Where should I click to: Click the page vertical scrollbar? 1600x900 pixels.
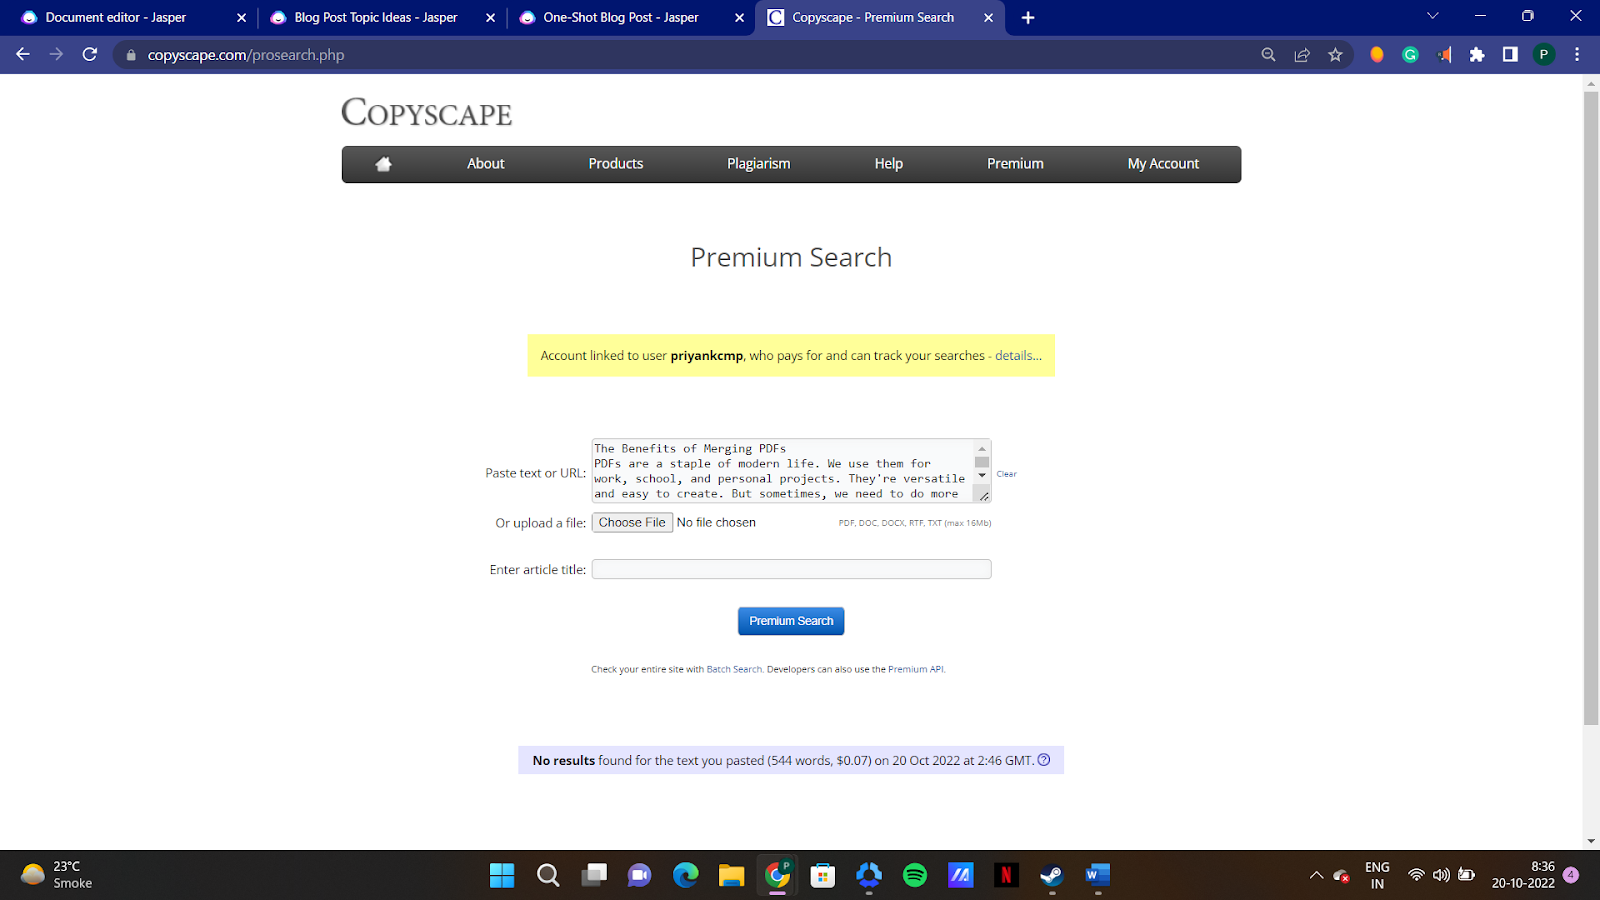click(1591, 408)
